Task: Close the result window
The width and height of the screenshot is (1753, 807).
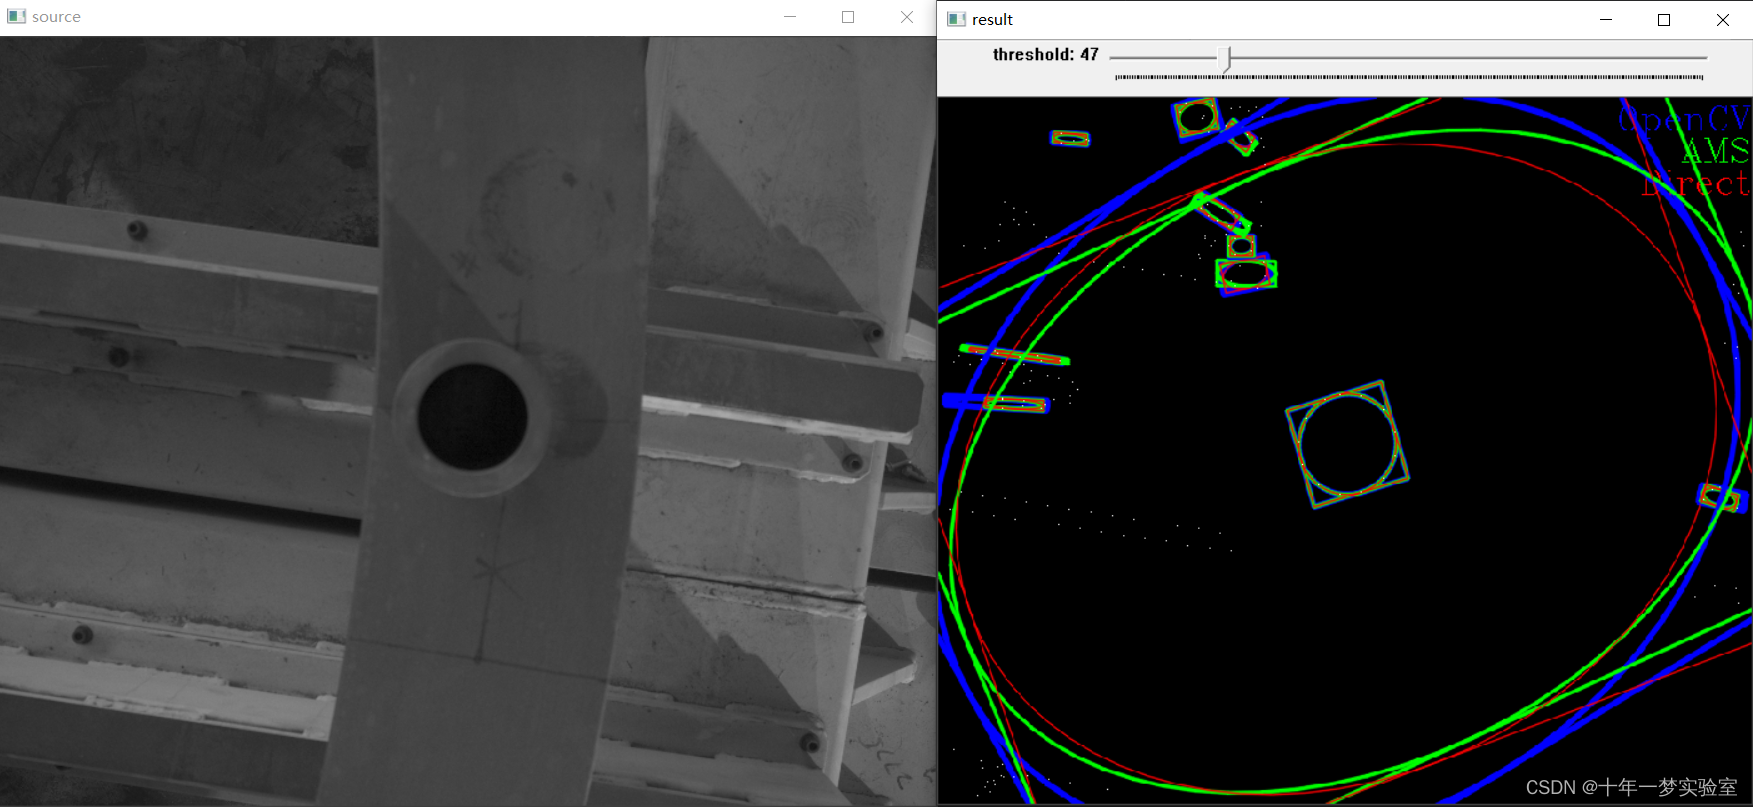Action: coord(1723,20)
